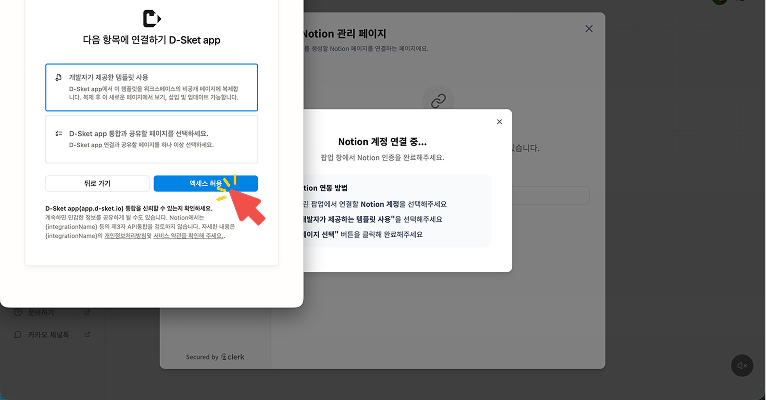Image resolution: width=766 pixels, height=400 pixels.
Task: Click the instruction line '연결할 Notion 계정을 선택해주세요'
Action: tap(375, 204)
